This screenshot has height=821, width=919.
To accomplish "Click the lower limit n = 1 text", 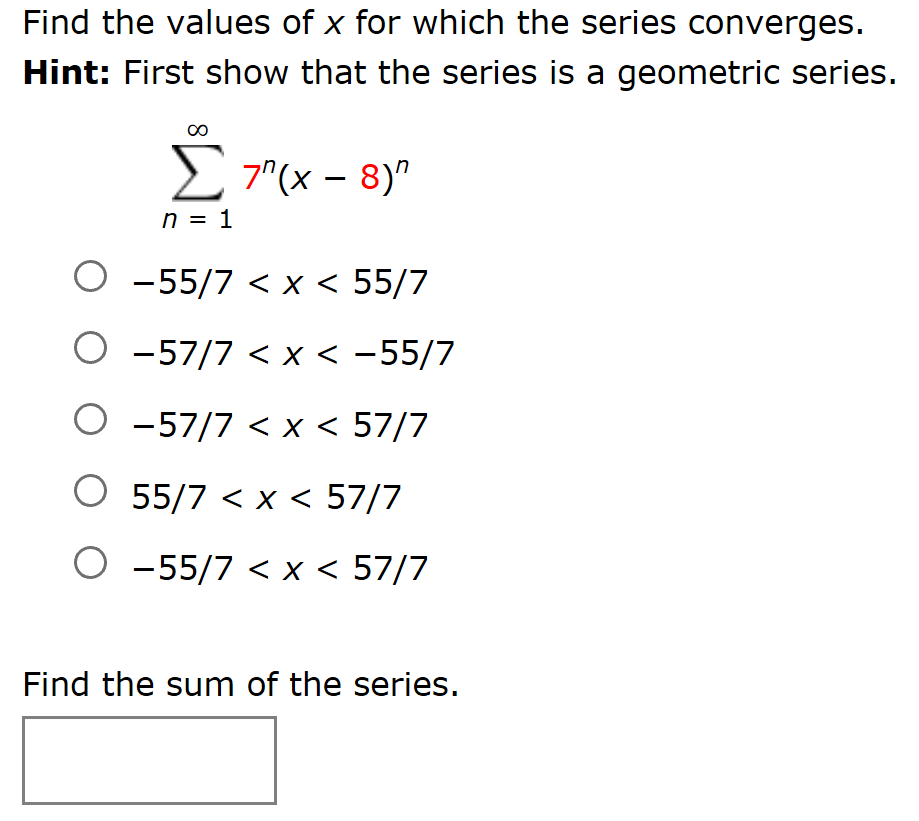I will click(196, 220).
